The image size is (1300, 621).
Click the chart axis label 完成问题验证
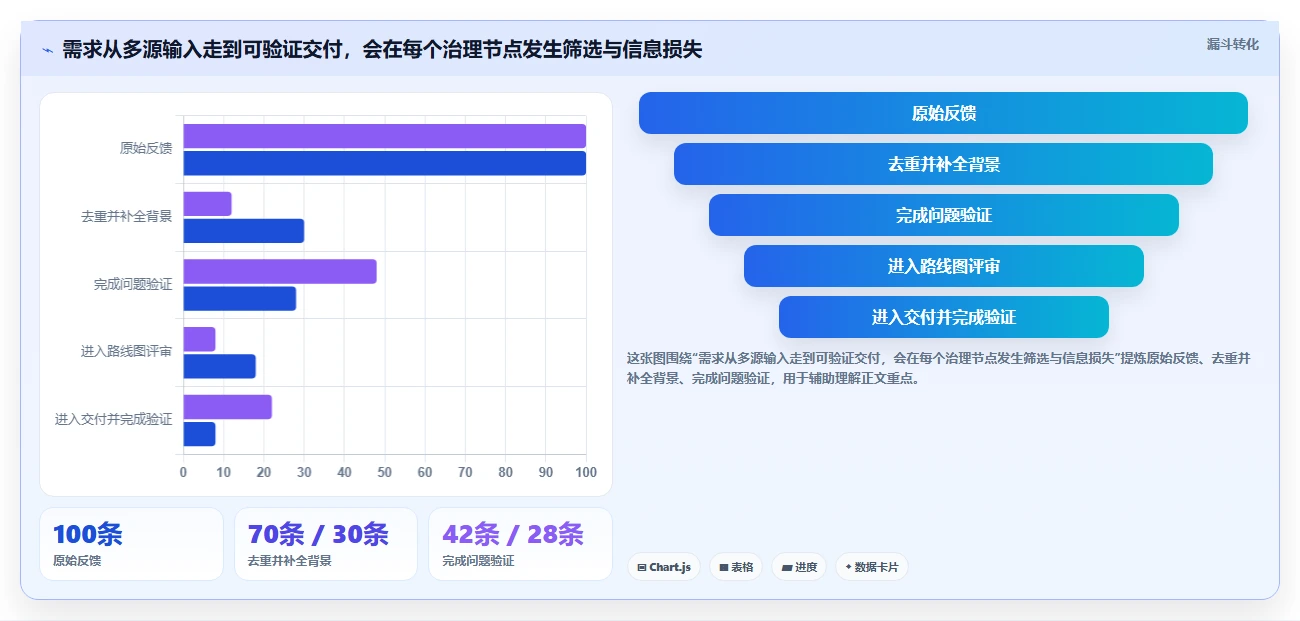[133, 284]
